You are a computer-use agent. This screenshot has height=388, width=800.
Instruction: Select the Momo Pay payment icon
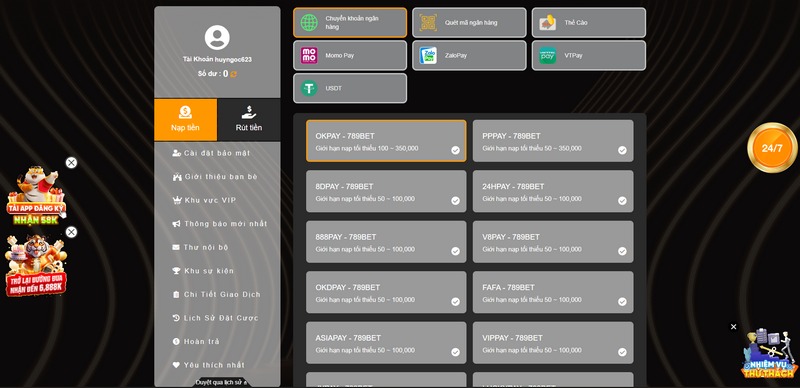tap(309, 55)
